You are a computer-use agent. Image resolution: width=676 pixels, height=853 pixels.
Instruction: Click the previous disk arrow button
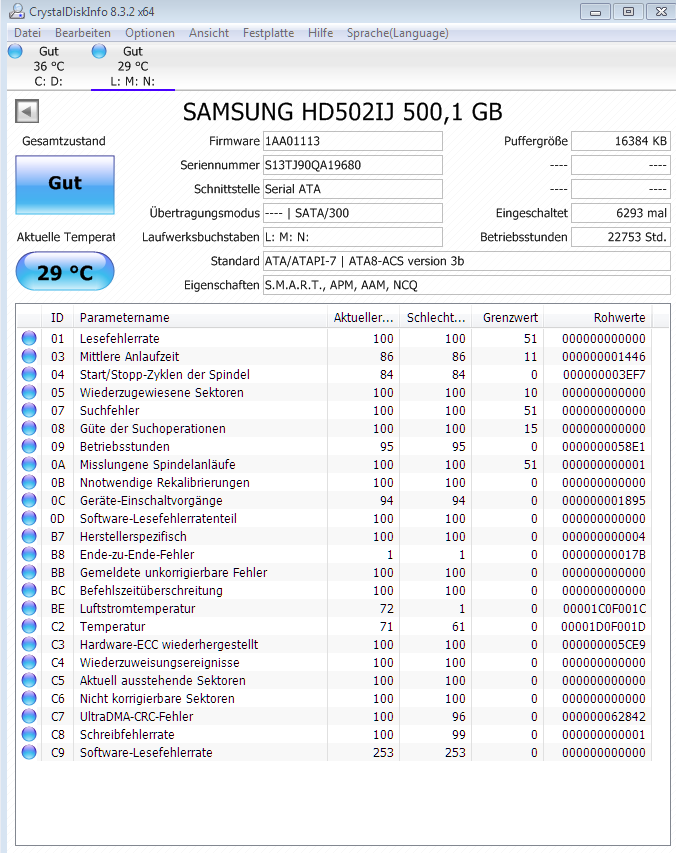click(27, 112)
